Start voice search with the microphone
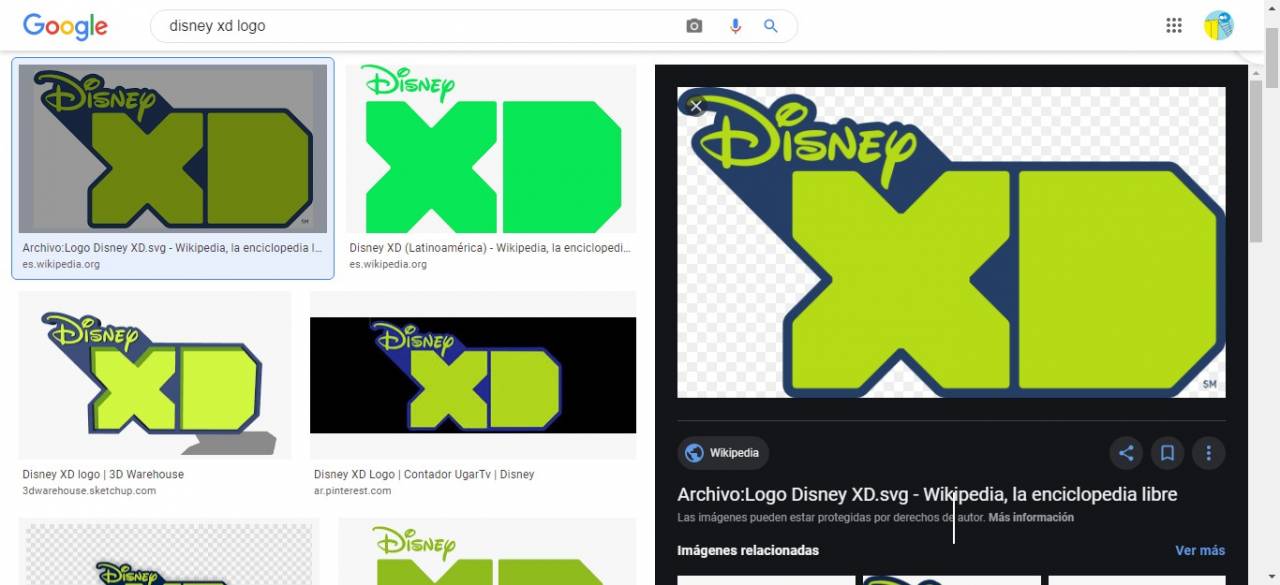1280x585 pixels. pos(735,26)
